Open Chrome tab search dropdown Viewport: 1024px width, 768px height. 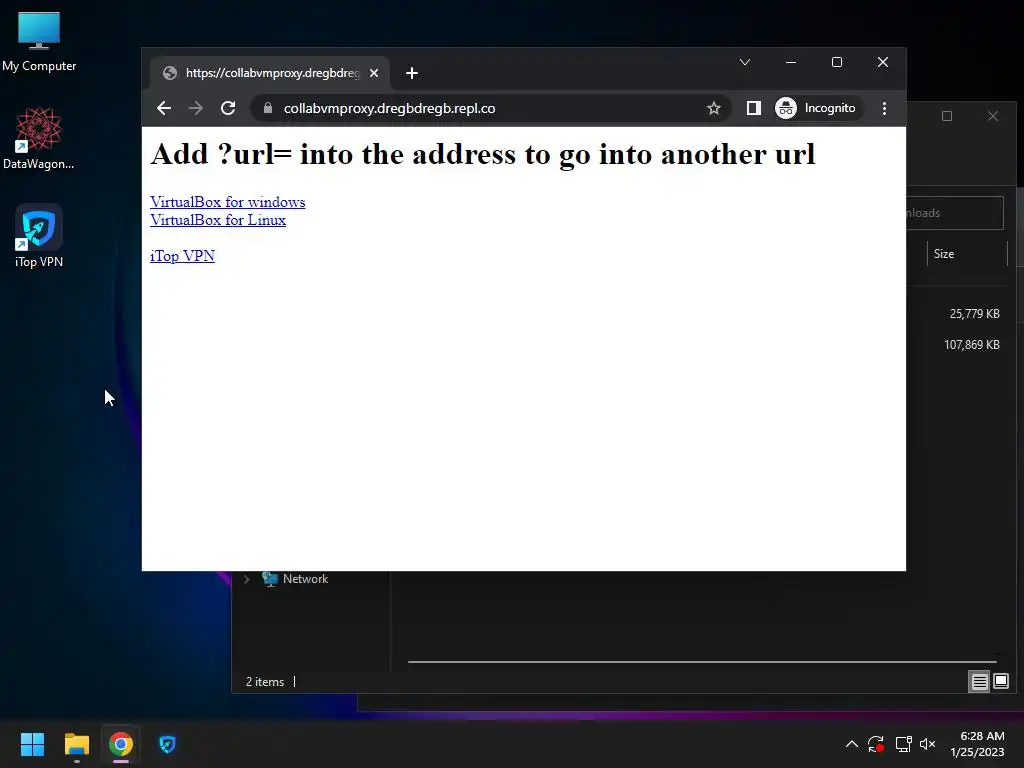(x=744, y=62)
